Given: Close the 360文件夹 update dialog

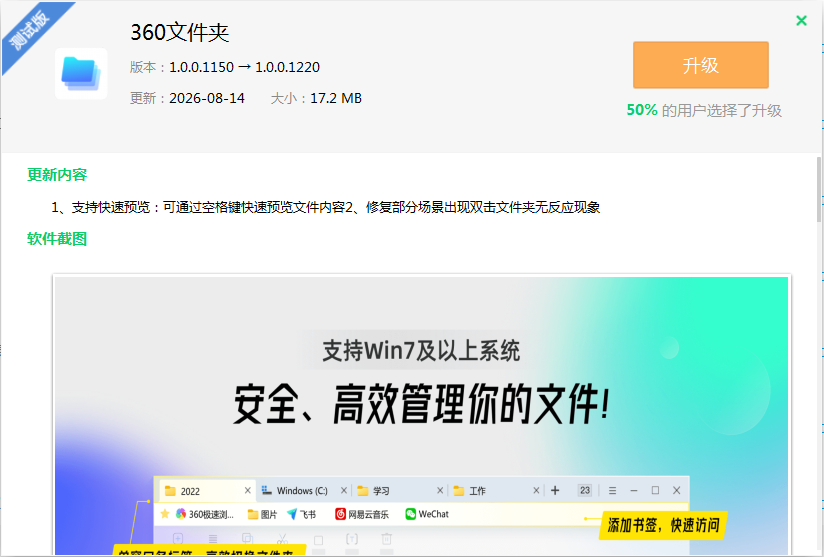Looking at the screenshot, I should 801,20.
